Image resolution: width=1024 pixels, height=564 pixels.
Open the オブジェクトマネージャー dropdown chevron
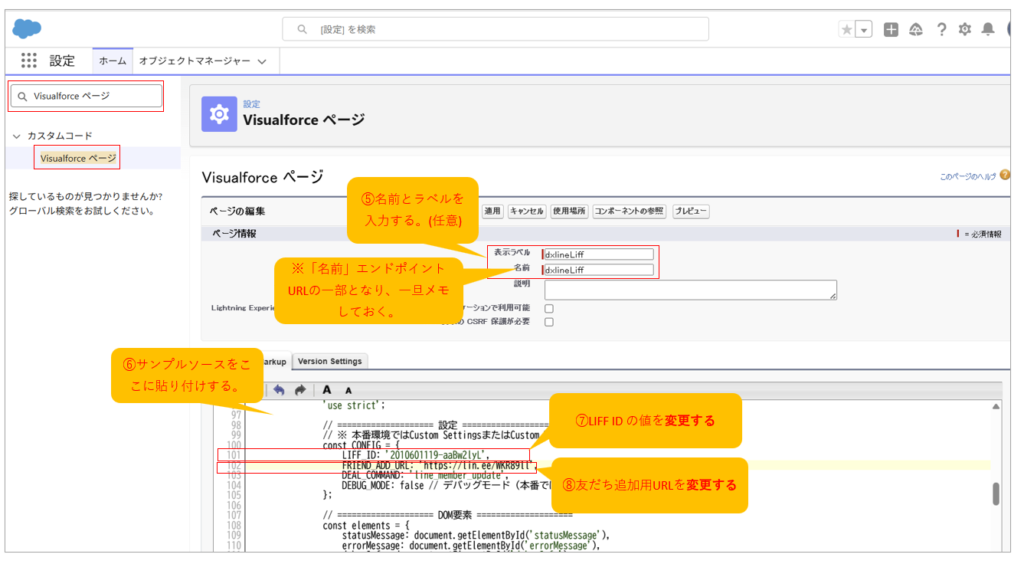point(262,61)
